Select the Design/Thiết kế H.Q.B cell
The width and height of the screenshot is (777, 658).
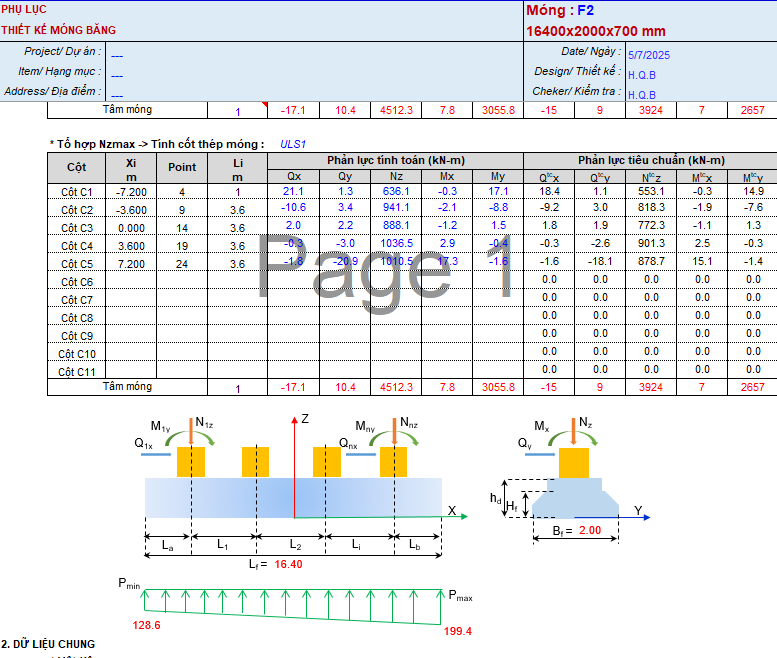[642, 75]
